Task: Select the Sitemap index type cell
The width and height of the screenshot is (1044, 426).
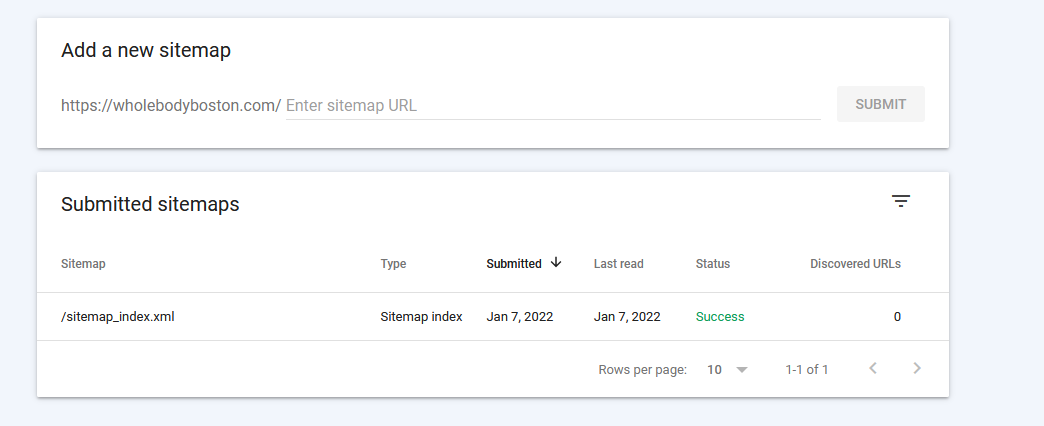Action: [x=421, y=317]
